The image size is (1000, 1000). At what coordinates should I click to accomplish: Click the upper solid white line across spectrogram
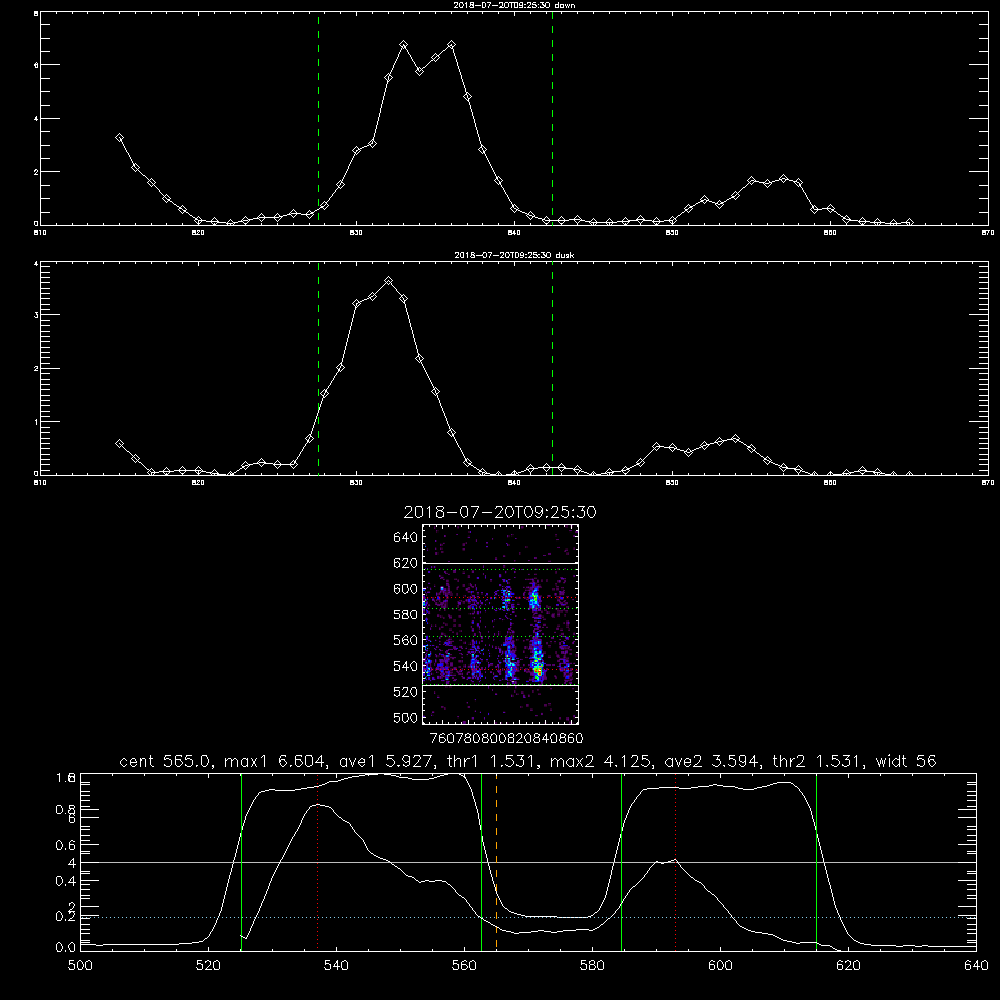(500, 563)
